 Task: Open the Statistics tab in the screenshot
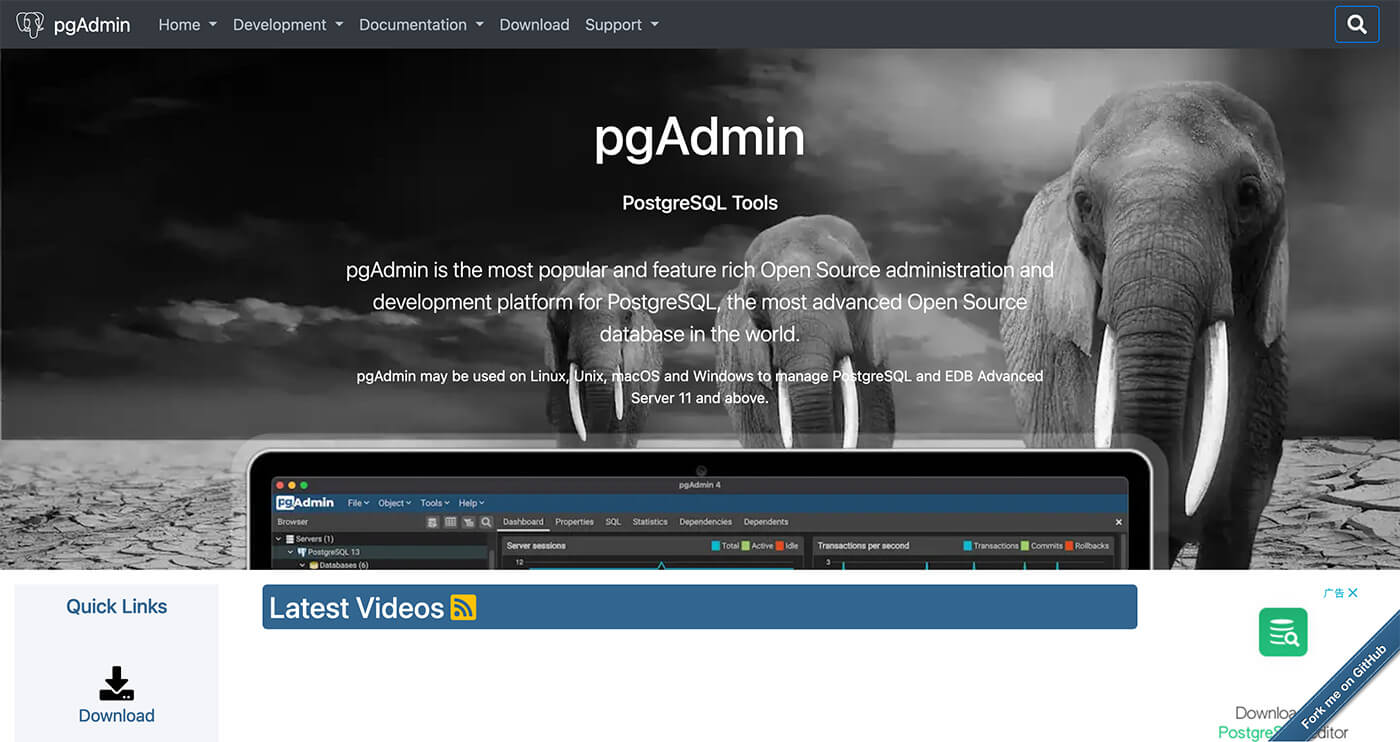650,522
